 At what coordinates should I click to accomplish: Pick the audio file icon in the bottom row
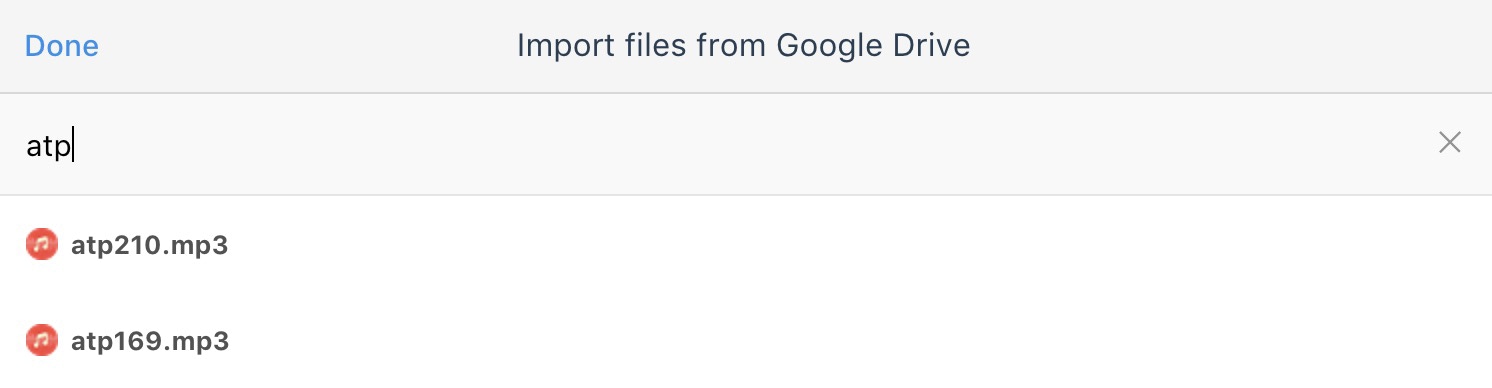41,341
